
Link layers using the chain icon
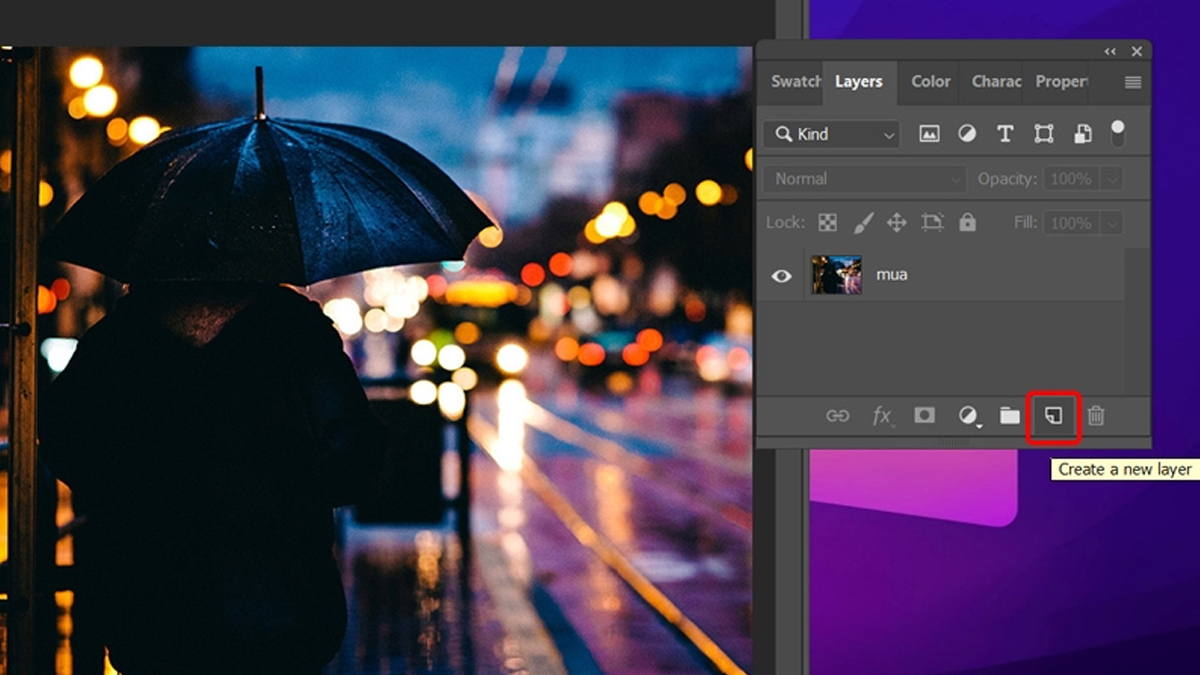(x=838, y=417)
